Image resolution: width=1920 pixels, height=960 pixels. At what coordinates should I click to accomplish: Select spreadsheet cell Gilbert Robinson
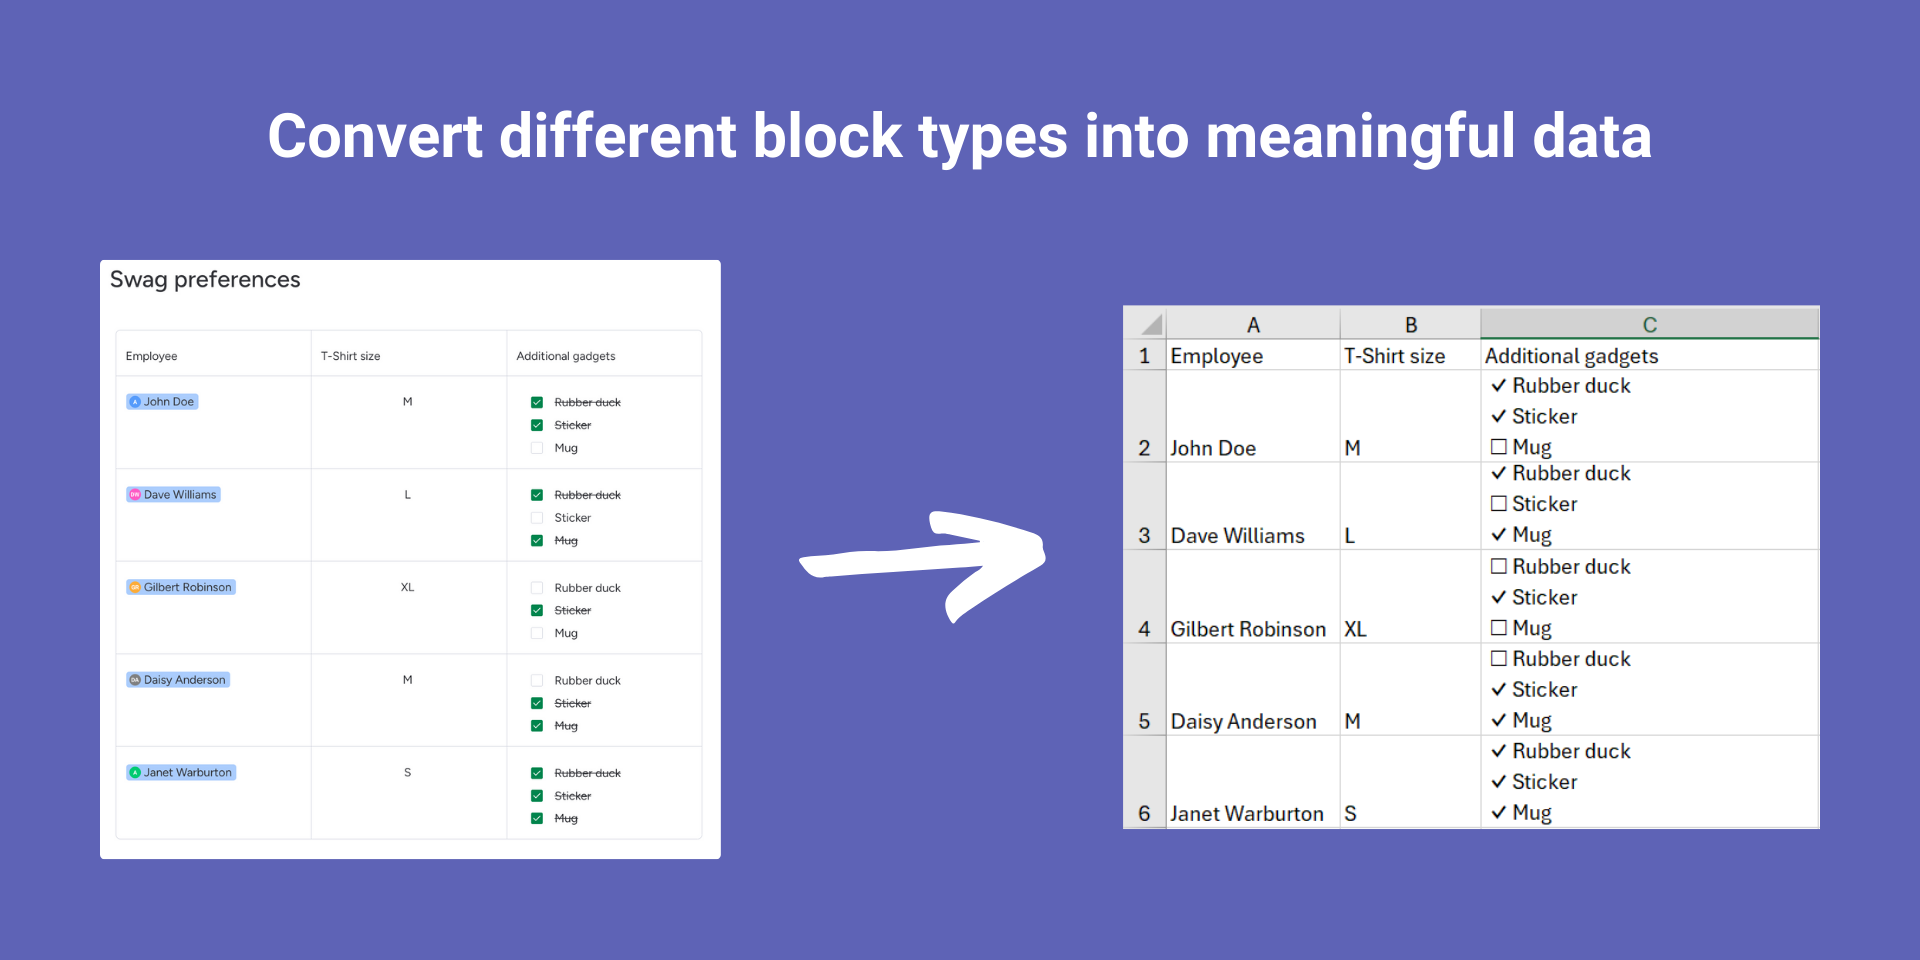pos(1253,597)
